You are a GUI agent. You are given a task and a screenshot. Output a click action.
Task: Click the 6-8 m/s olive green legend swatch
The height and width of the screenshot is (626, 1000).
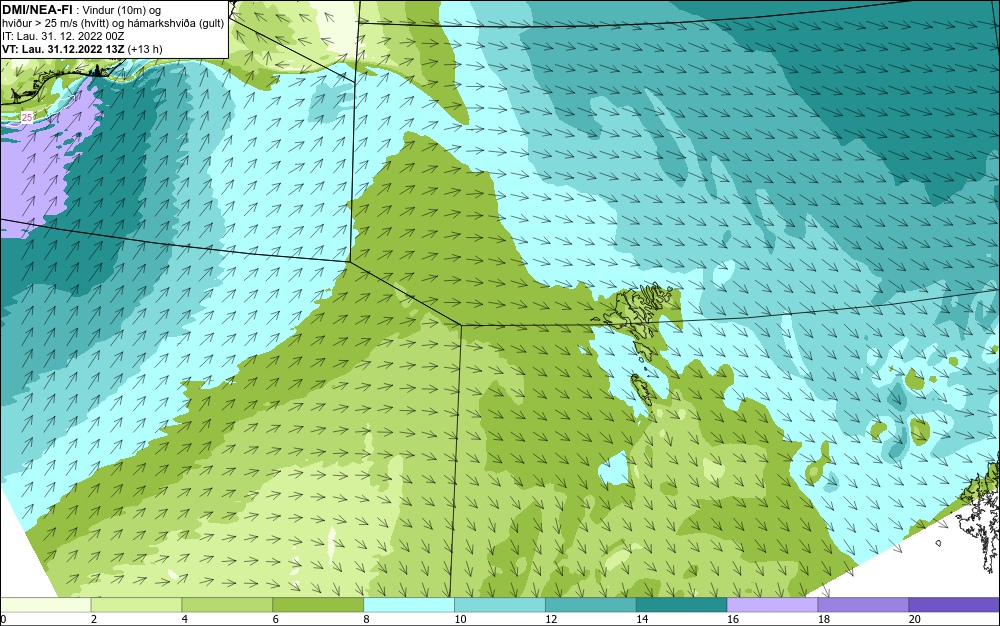pyautogui.click(x=318, y=605)
